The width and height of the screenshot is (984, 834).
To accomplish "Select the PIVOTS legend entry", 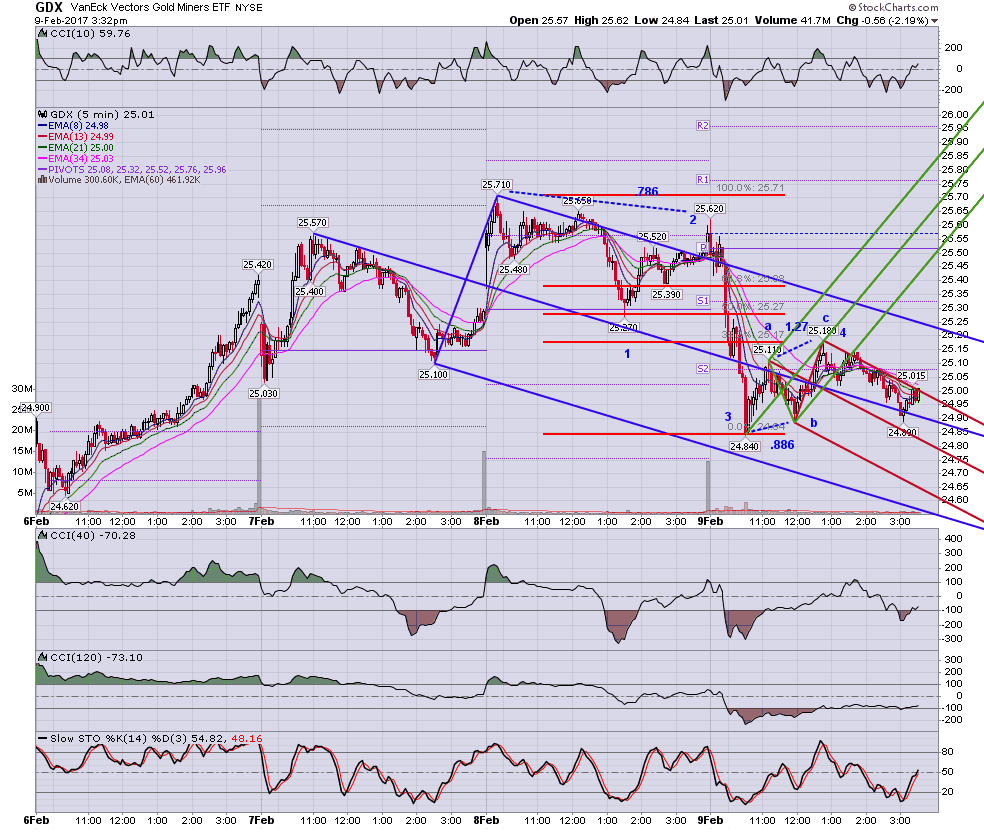I will point(132,169).
